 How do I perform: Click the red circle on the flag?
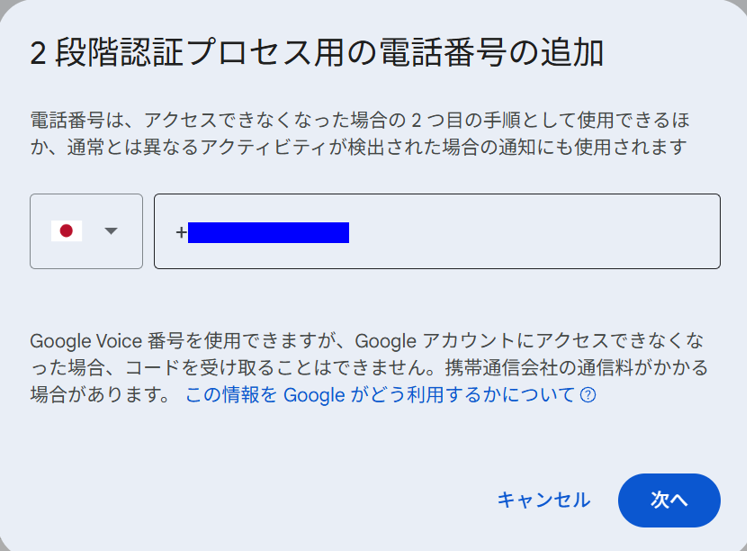[x=66, y=231]
